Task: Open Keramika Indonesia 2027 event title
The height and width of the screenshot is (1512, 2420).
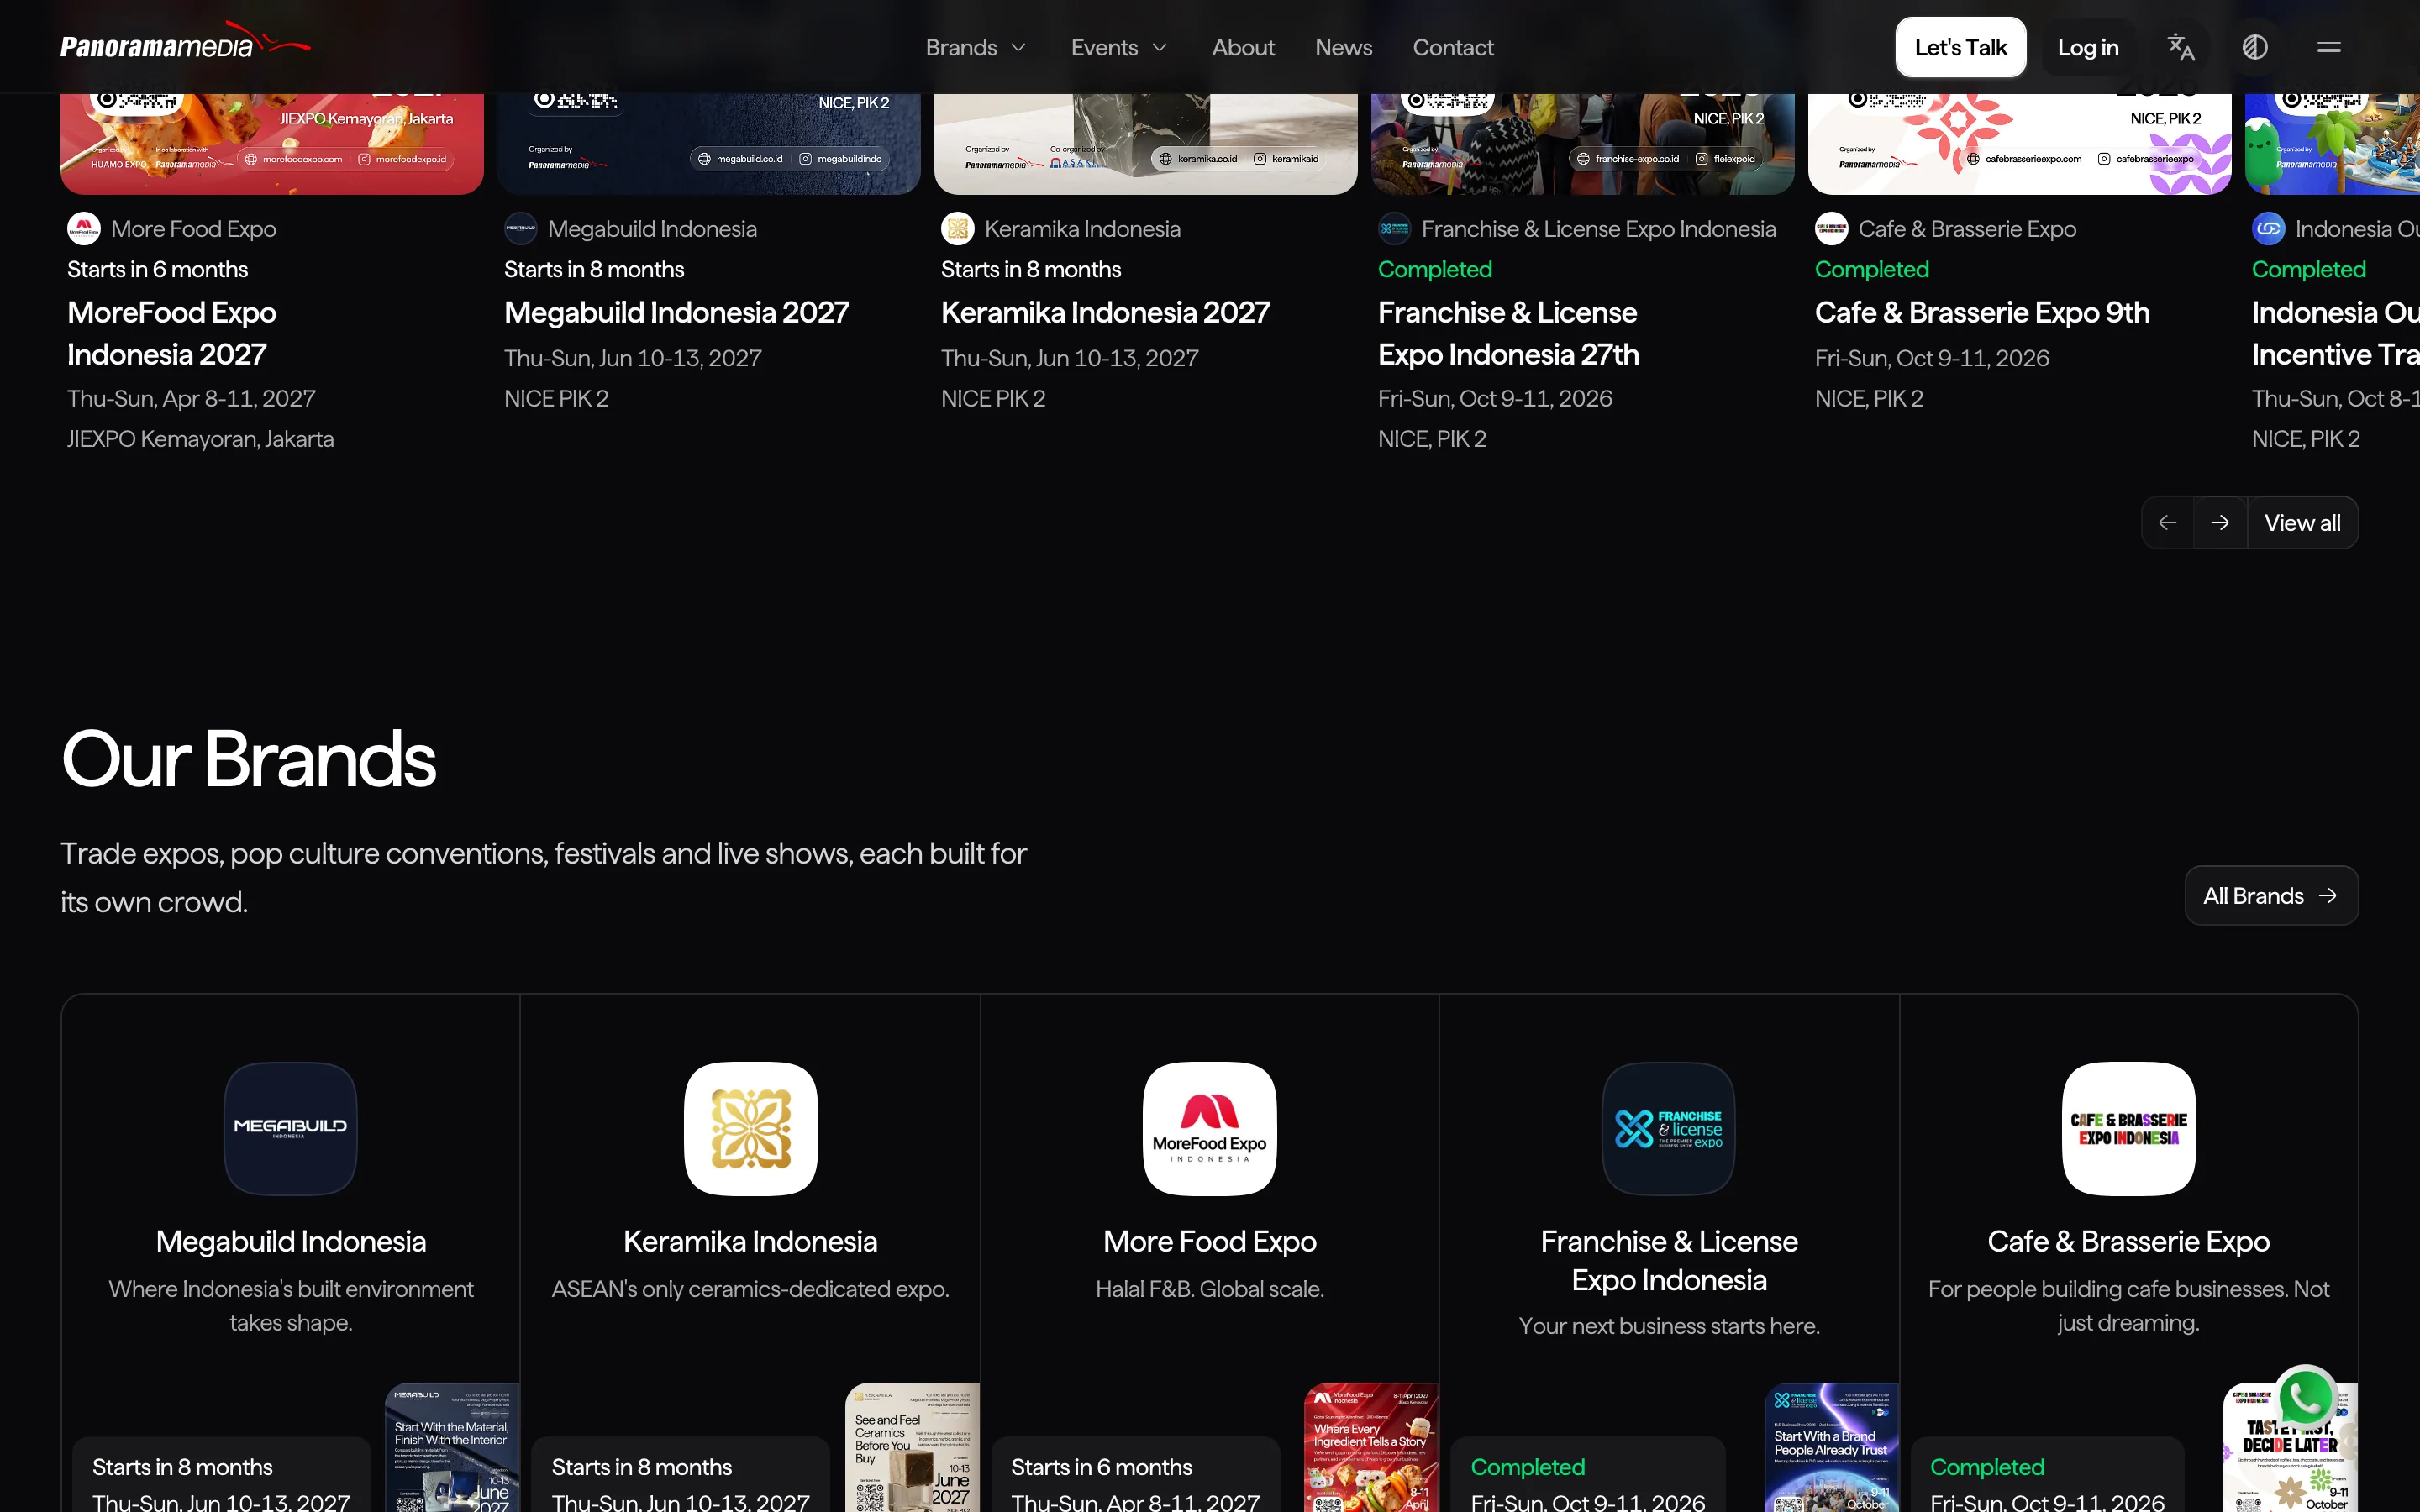Action: pyautogui.click(x=1105, y=313)
